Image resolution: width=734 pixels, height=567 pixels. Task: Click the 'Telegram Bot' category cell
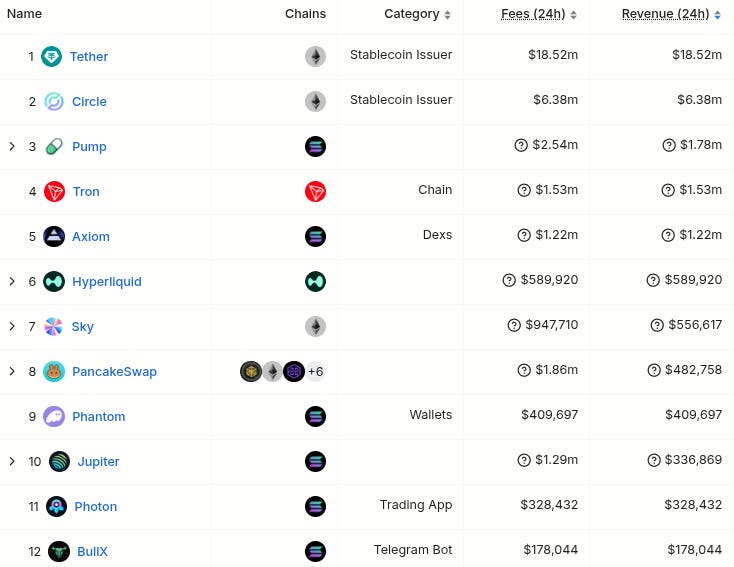point(413,550)
